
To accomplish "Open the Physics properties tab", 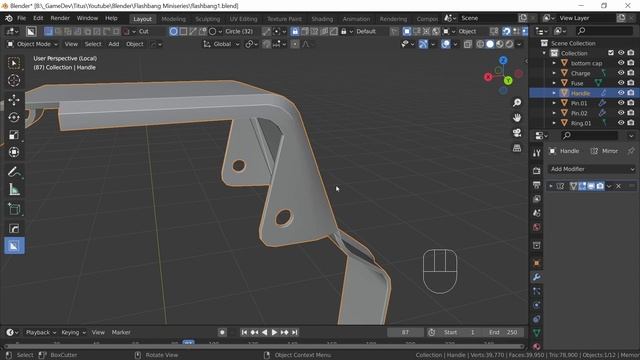I will coord(536,305).
